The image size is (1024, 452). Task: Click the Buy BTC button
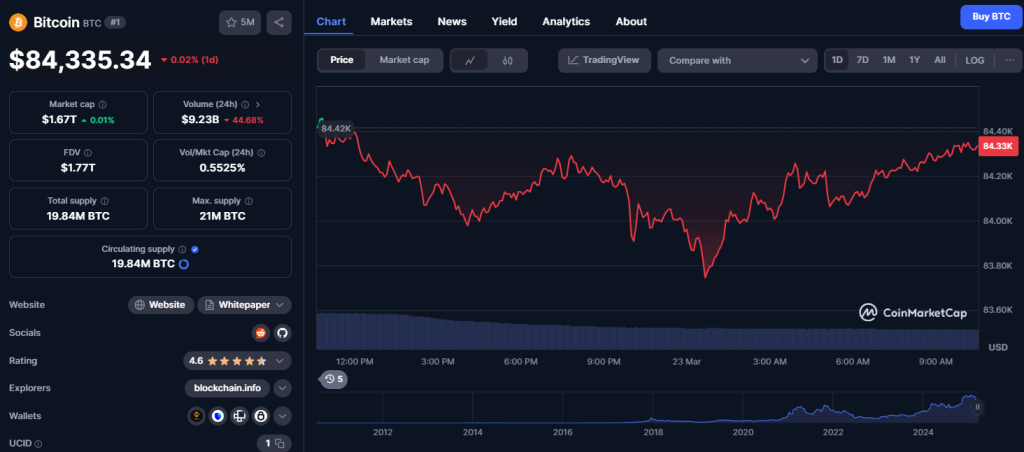pos(991,17)
